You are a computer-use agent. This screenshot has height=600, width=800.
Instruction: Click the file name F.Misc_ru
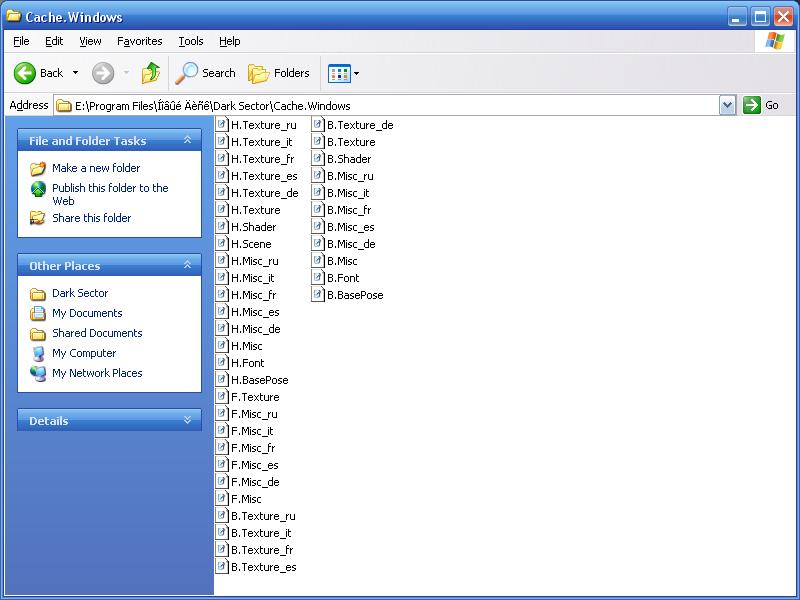click(254, 414)
